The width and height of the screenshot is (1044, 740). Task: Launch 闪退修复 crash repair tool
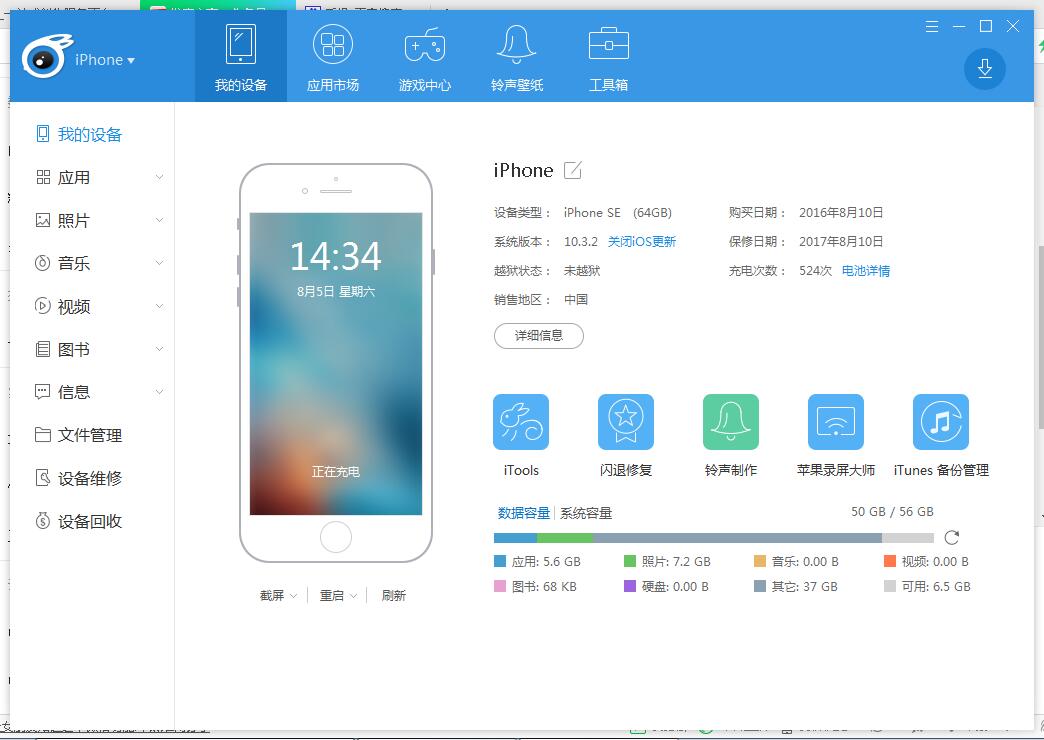point(625,420)
